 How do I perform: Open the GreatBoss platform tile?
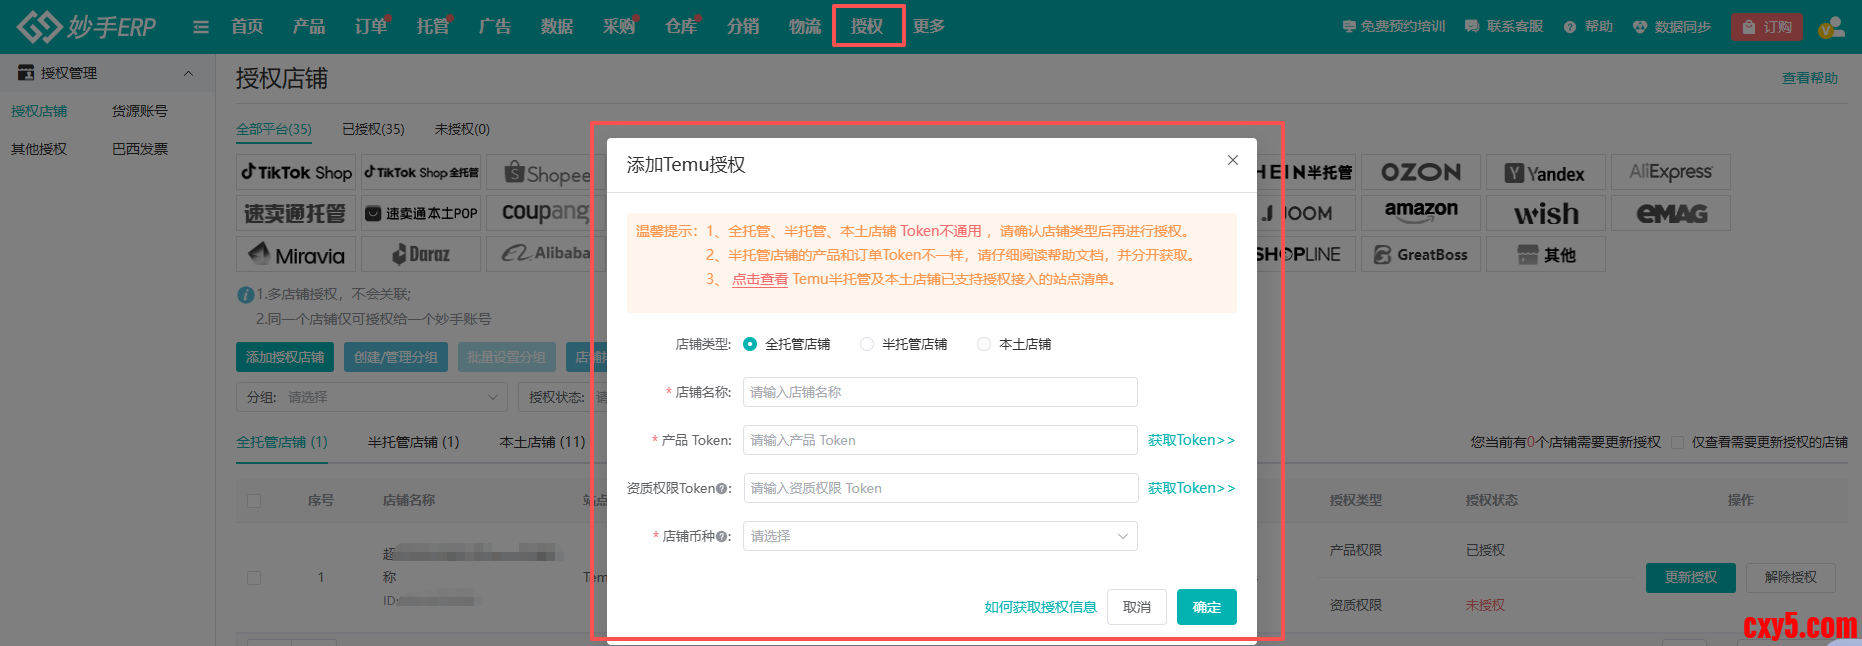pyautogui.click(x=1420, y=255)
